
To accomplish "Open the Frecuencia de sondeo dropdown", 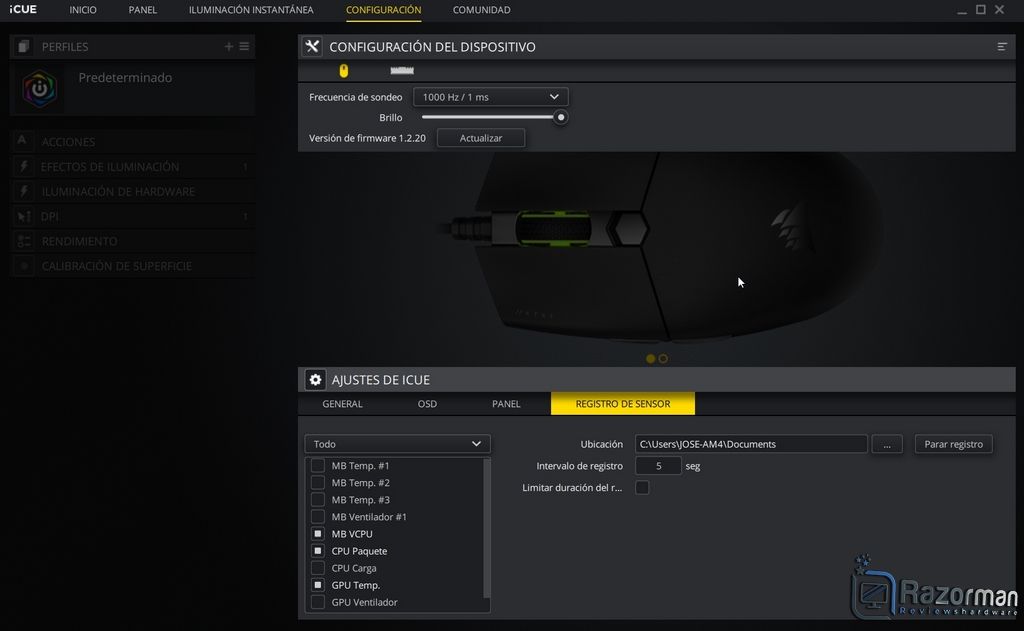I will tap(490, 97).
